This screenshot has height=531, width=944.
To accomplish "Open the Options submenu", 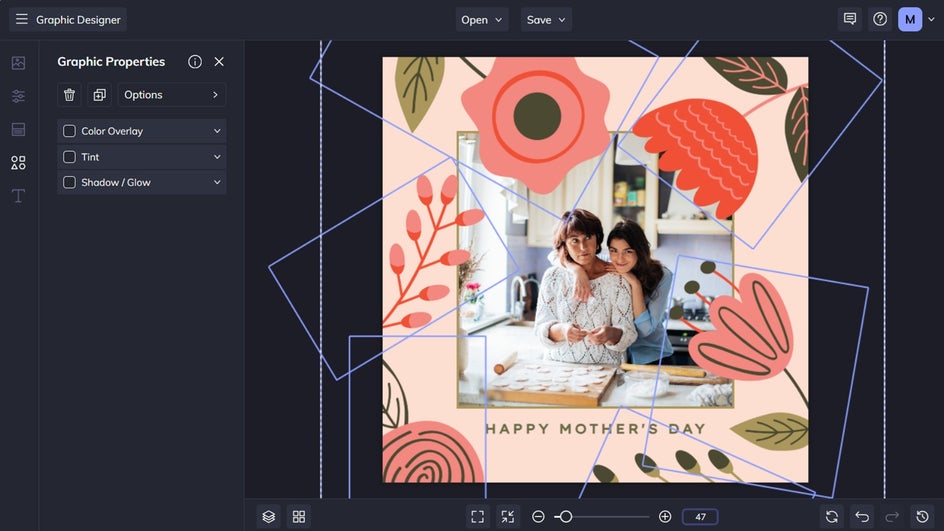I will 172,95.
